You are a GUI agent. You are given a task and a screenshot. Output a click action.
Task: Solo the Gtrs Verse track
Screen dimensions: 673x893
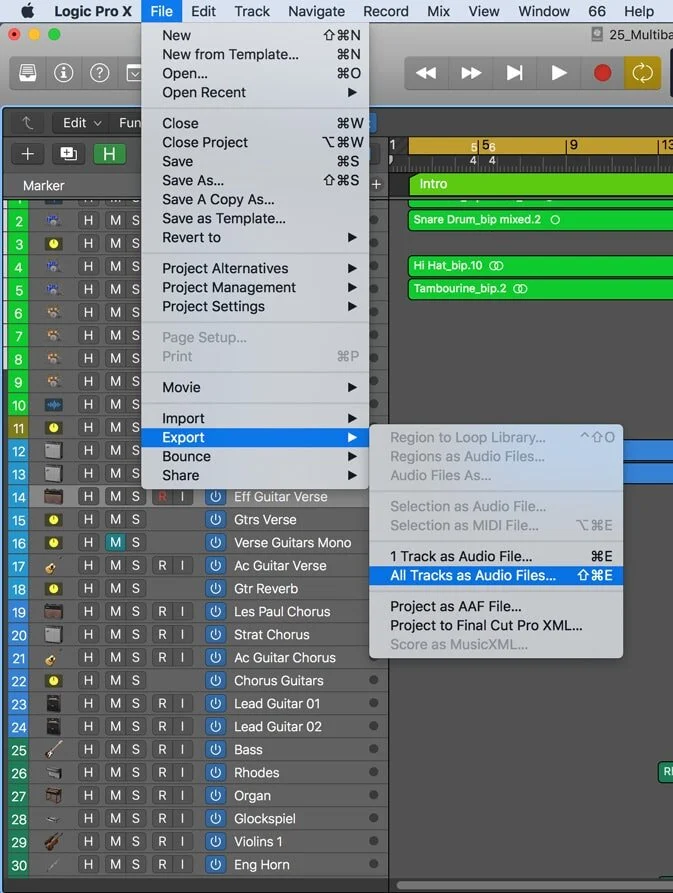click(136, 519)
